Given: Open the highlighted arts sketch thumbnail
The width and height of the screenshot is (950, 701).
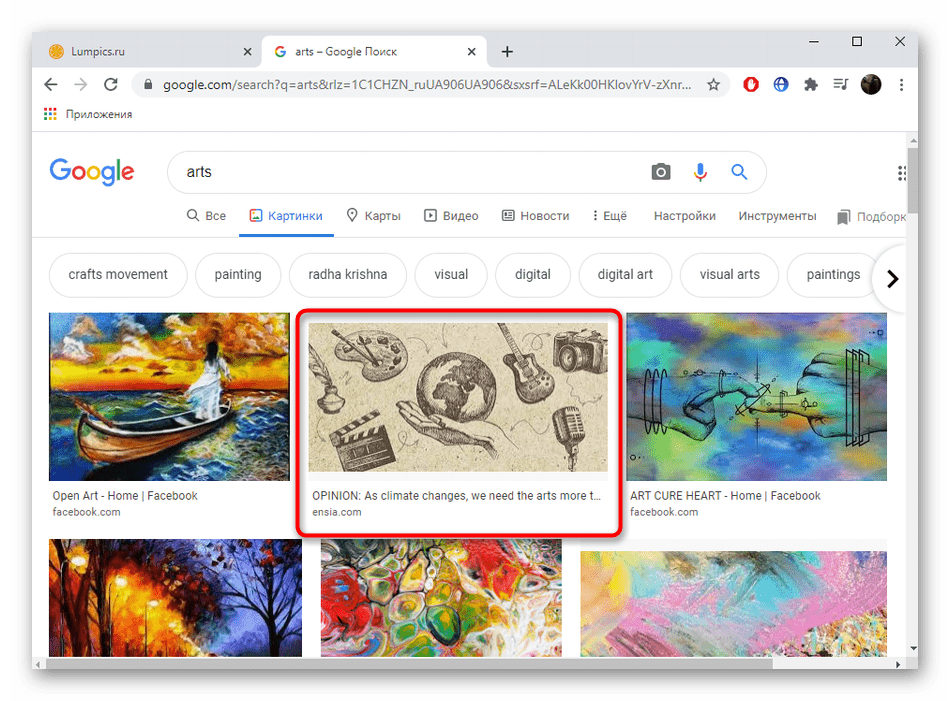Looking at the screenshot, I should tap(458, 397).
